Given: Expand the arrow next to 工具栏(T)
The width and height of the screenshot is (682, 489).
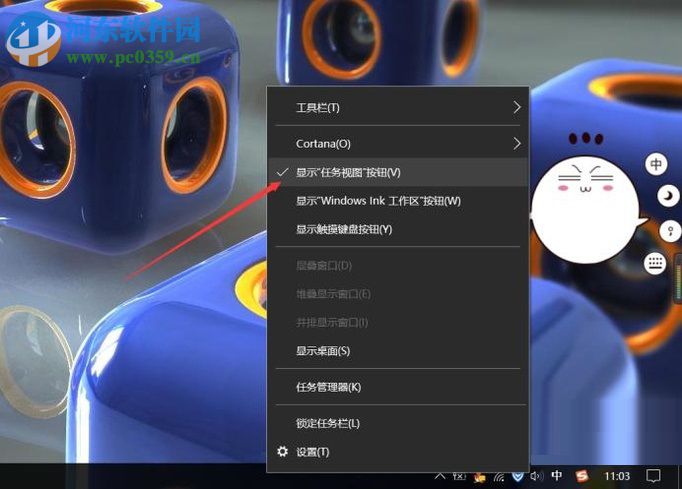Looking at the screenshot, I should click(x=517, y=107).
